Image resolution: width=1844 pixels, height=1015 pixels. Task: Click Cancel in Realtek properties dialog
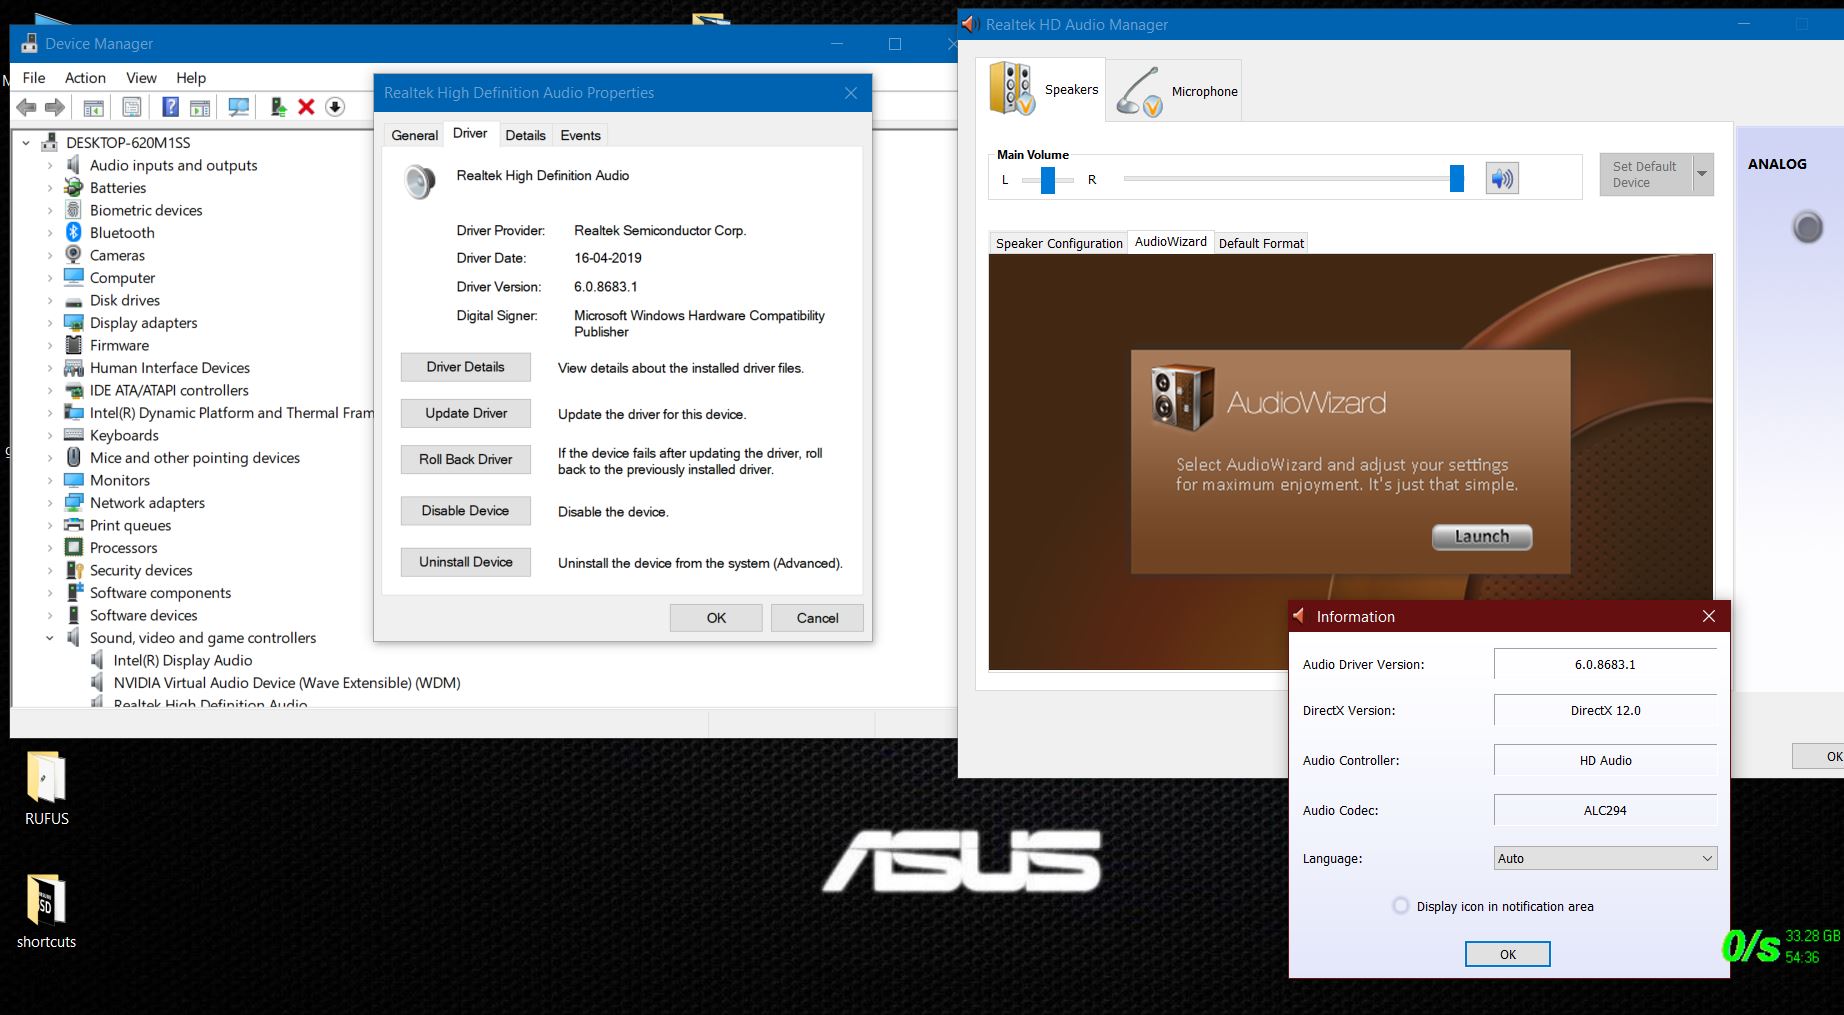point(817,618)
